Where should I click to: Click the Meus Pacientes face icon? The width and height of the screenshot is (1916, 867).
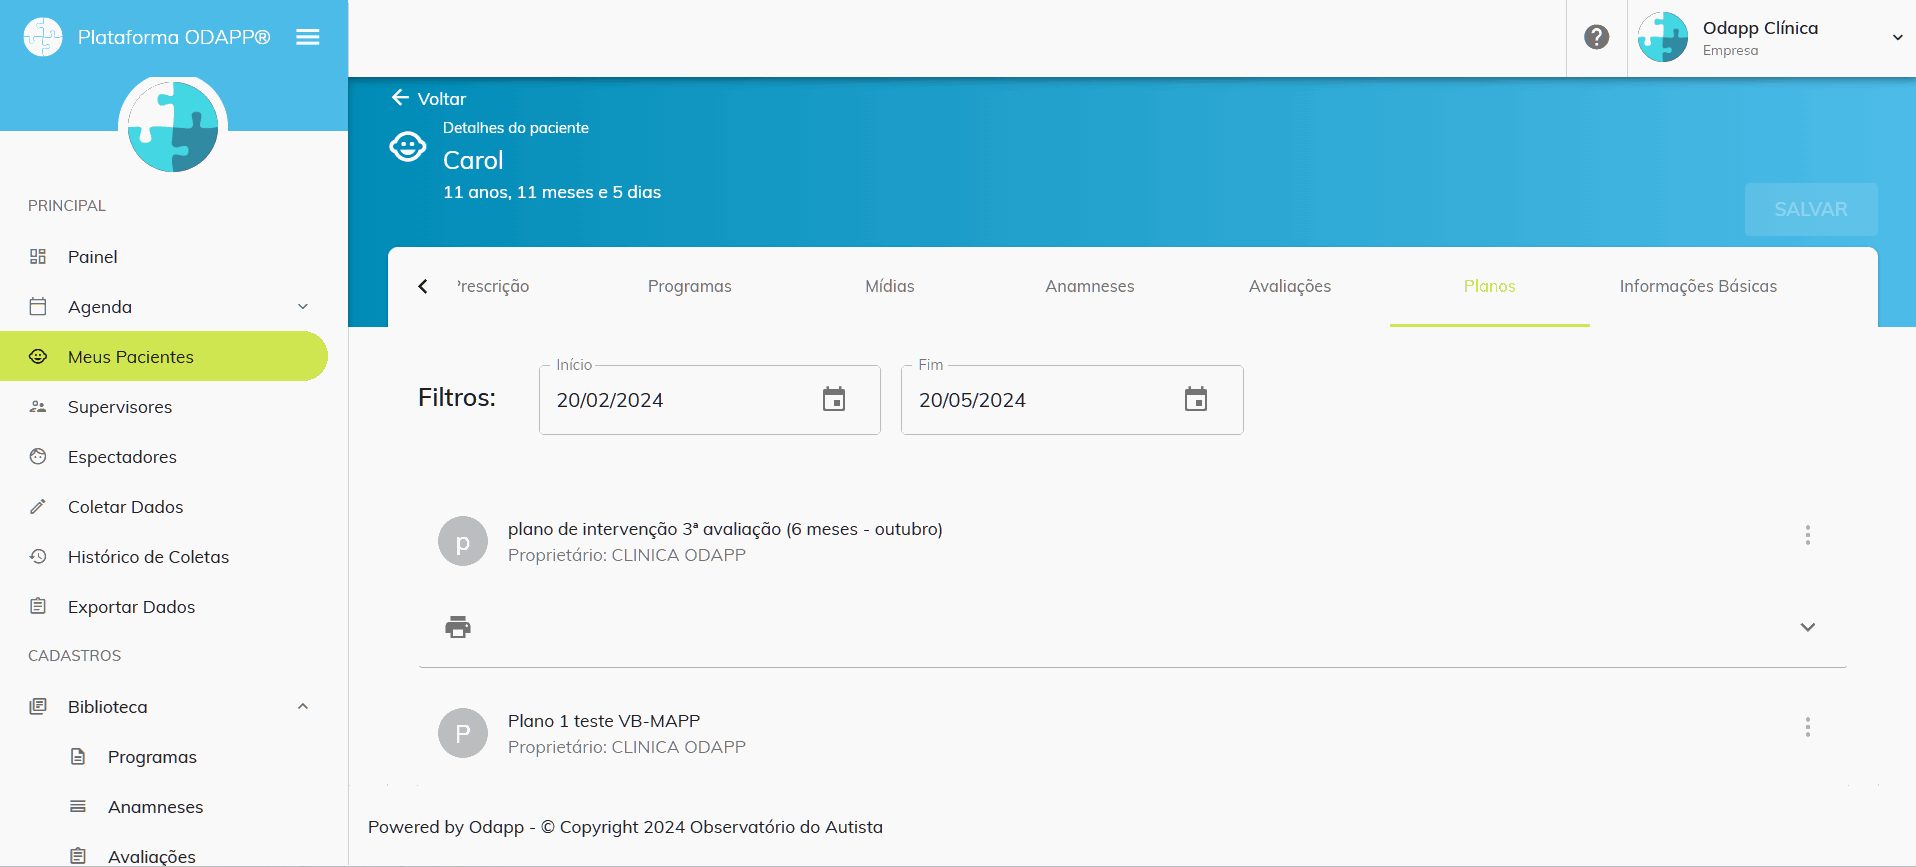(38, 356)
